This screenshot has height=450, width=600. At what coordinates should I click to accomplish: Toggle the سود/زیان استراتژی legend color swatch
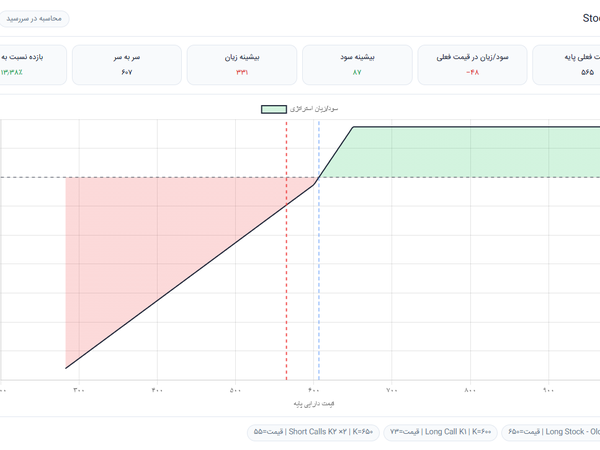tap(274, 109)
